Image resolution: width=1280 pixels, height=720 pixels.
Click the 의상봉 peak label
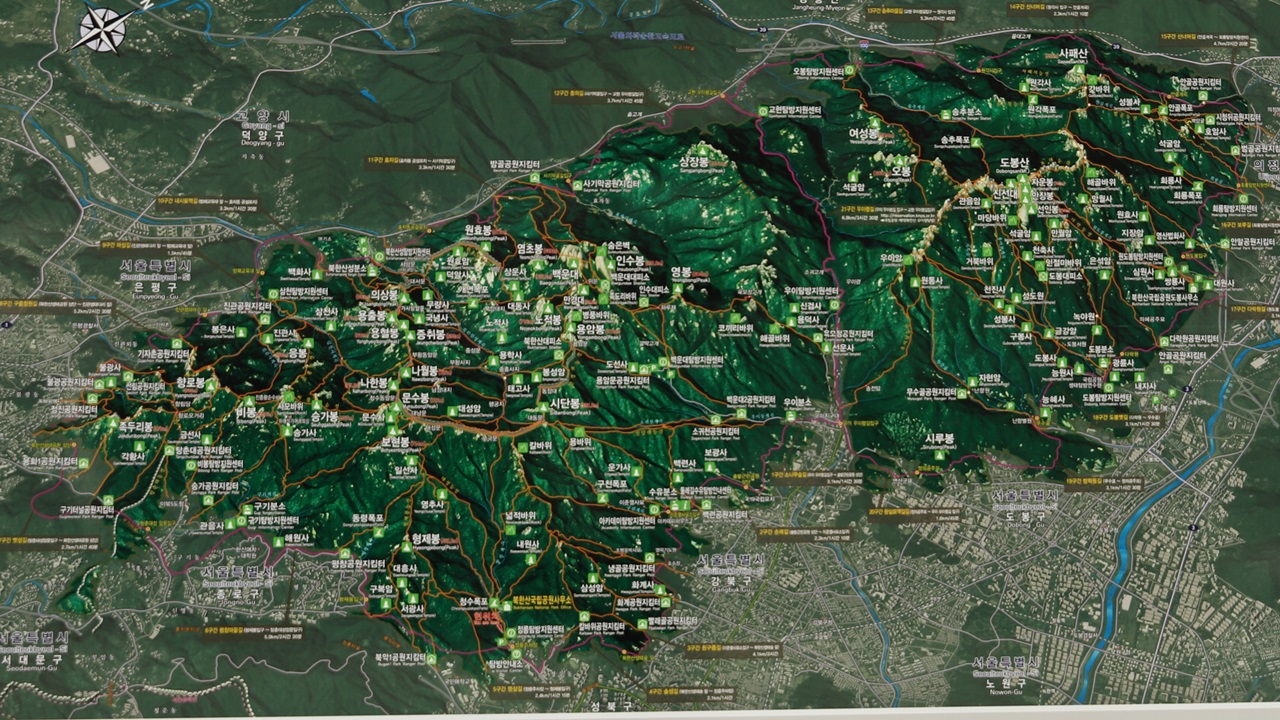click(383, 295)
